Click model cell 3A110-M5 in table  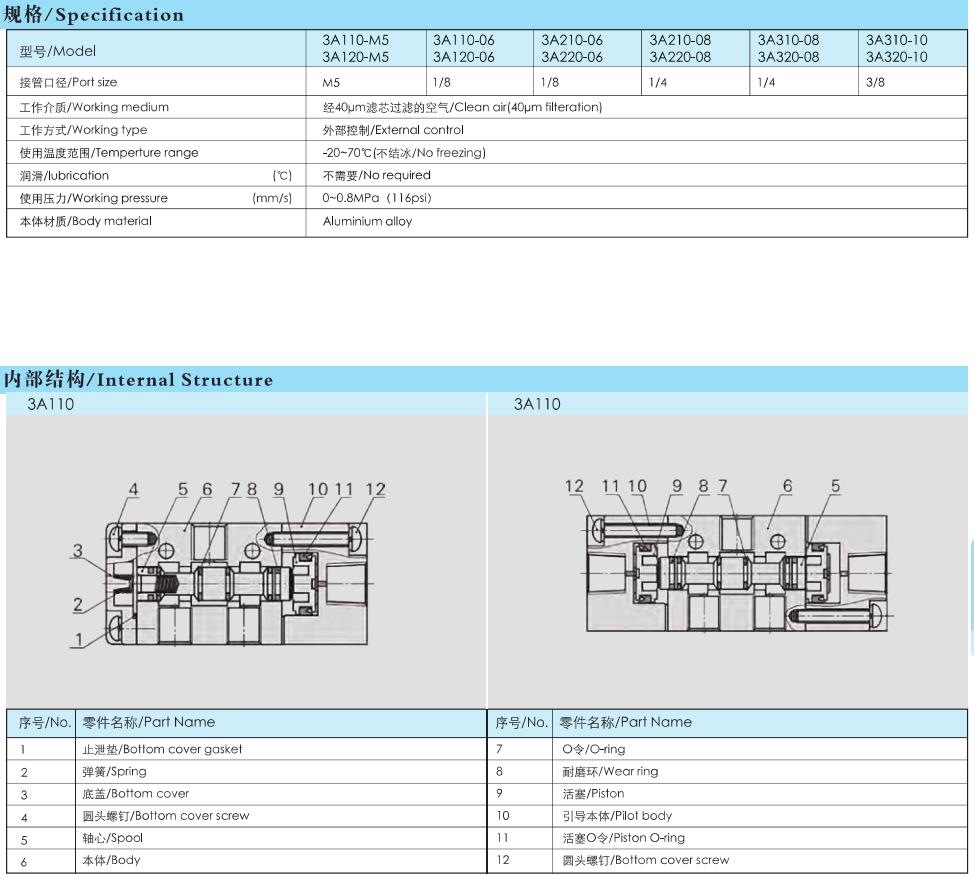(355, 40)
